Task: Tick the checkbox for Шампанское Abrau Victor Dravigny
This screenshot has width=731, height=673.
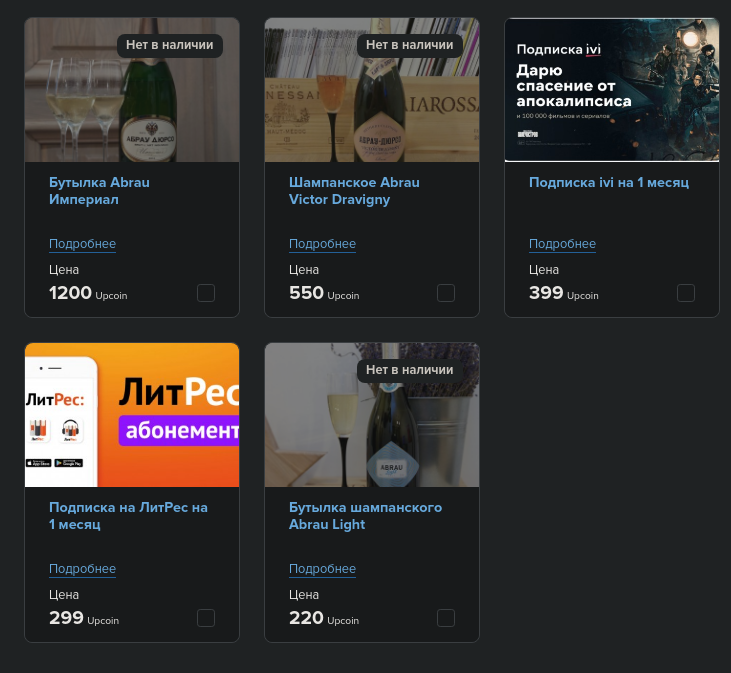Action: 446,293
